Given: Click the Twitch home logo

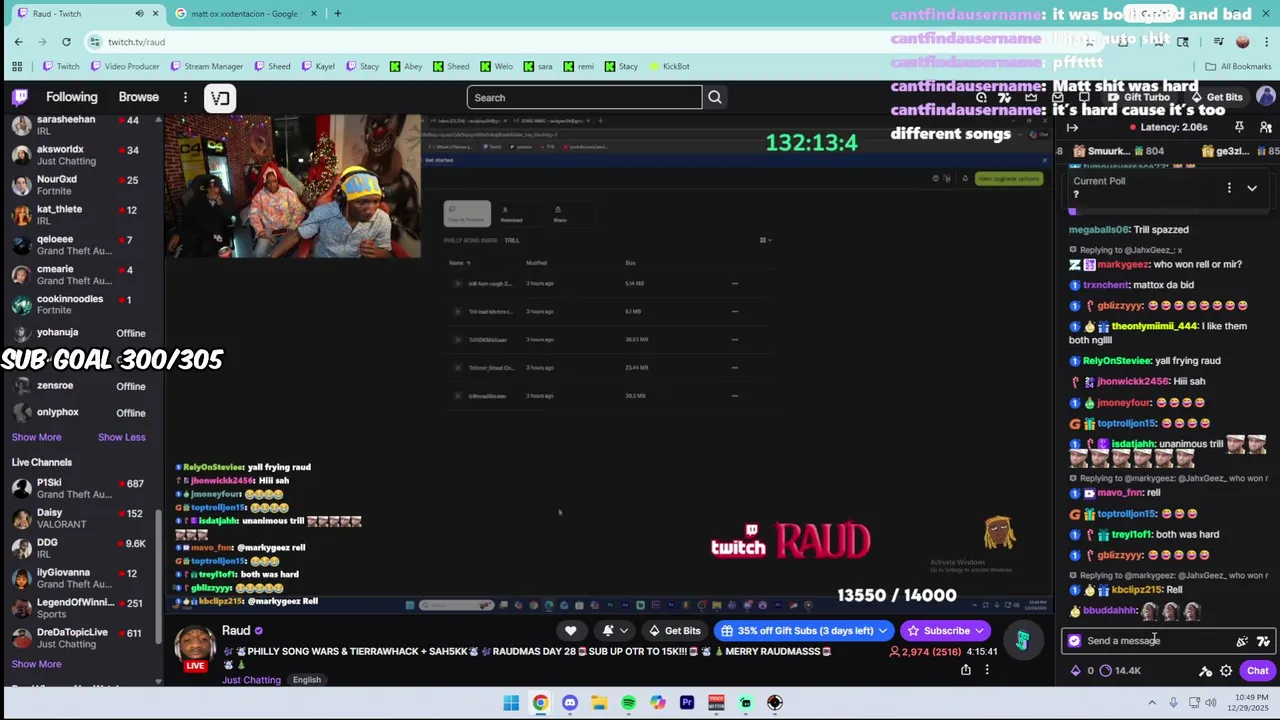Looking at the screenshot, I should 20,97.
